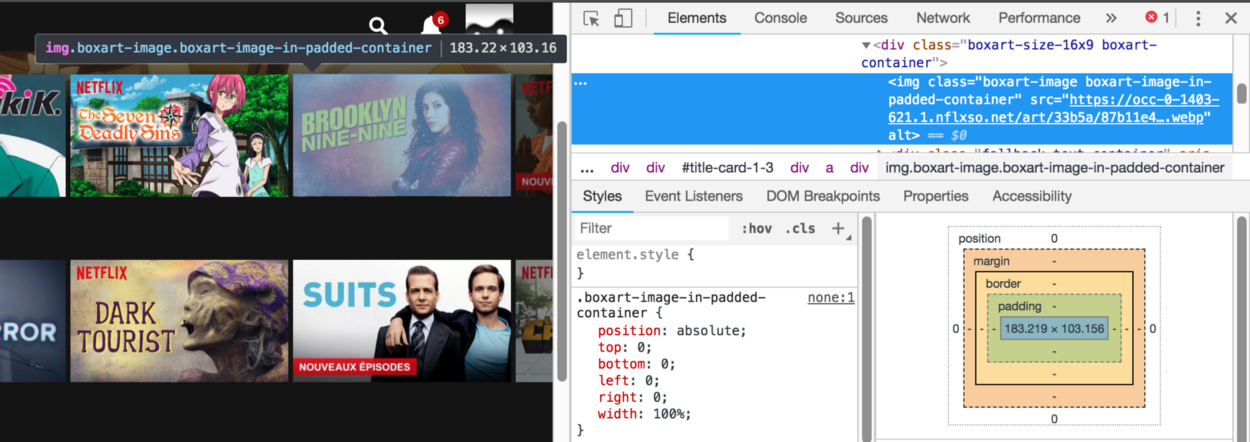The image size is (1250, 442).
Task: Click the box model content size 183.219 × 103.156
Action: tap(1056, 329)
